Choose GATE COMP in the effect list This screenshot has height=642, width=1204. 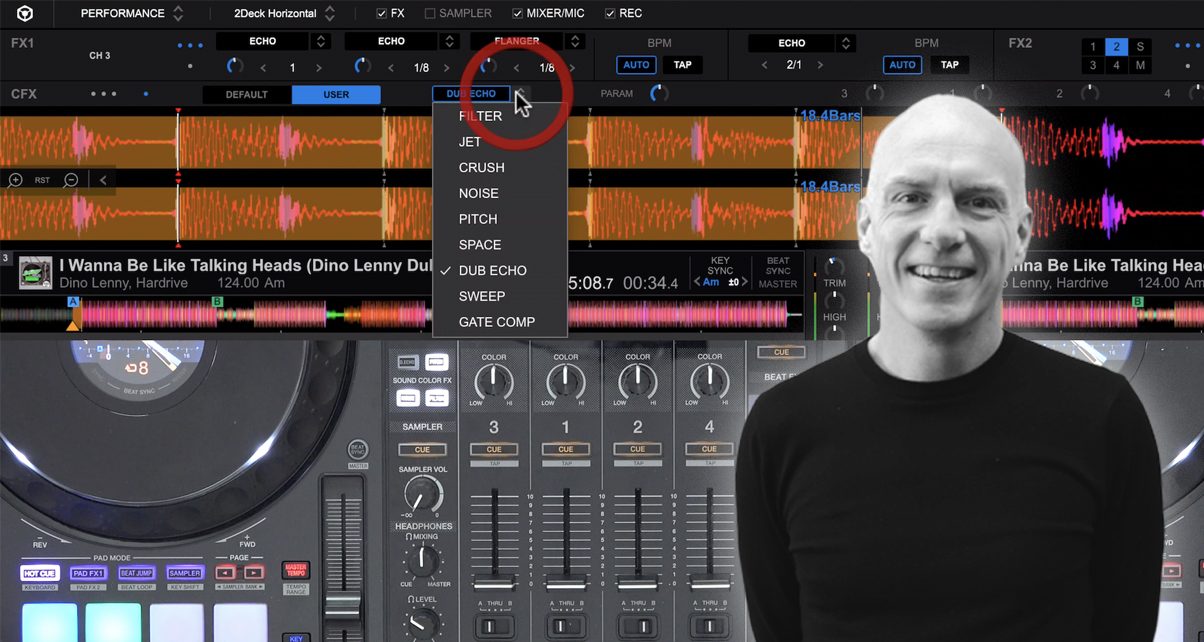496,322
